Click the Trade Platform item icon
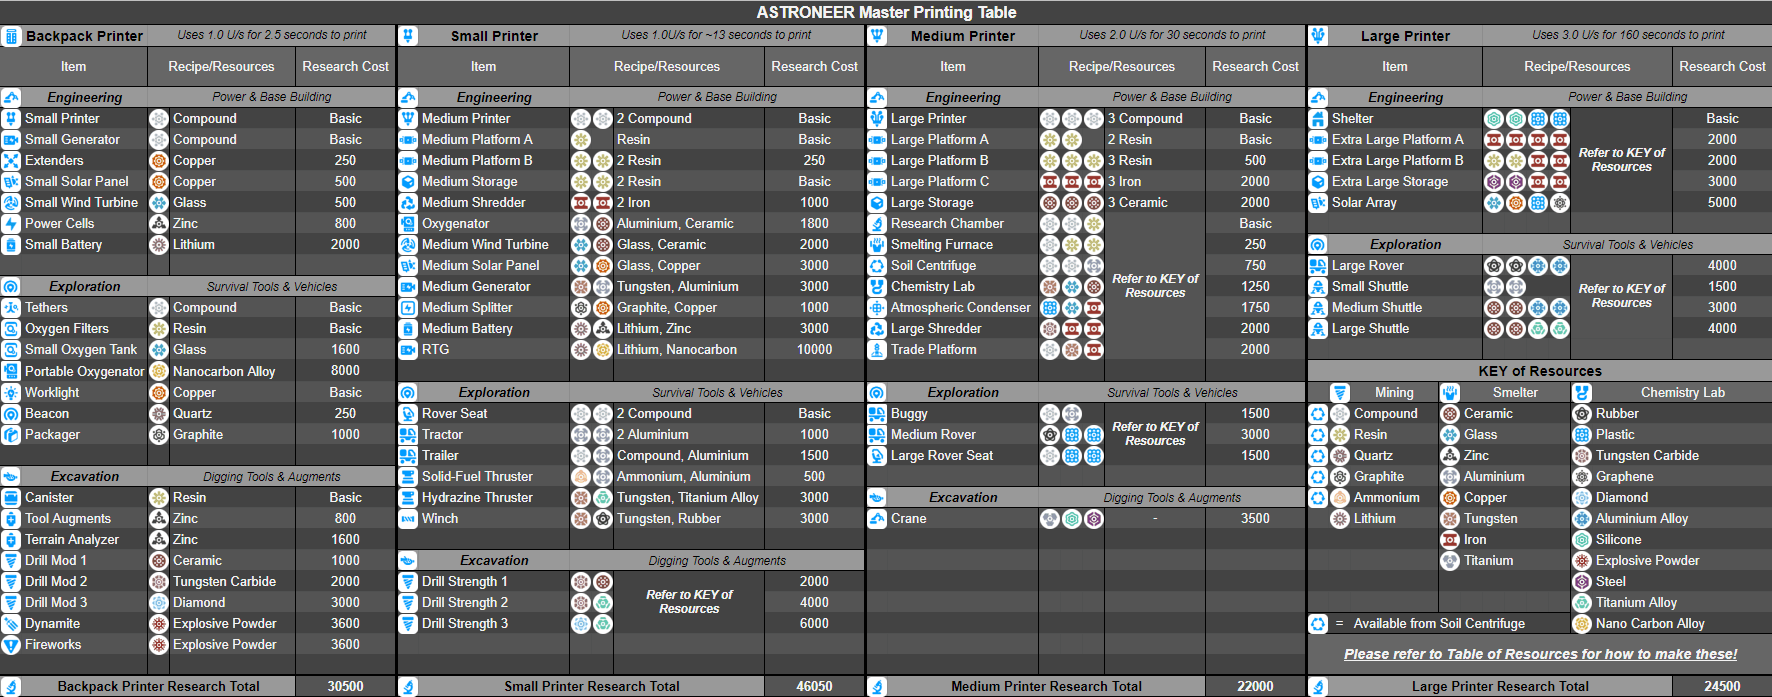 pyautogui.click(x=877, y=350)
